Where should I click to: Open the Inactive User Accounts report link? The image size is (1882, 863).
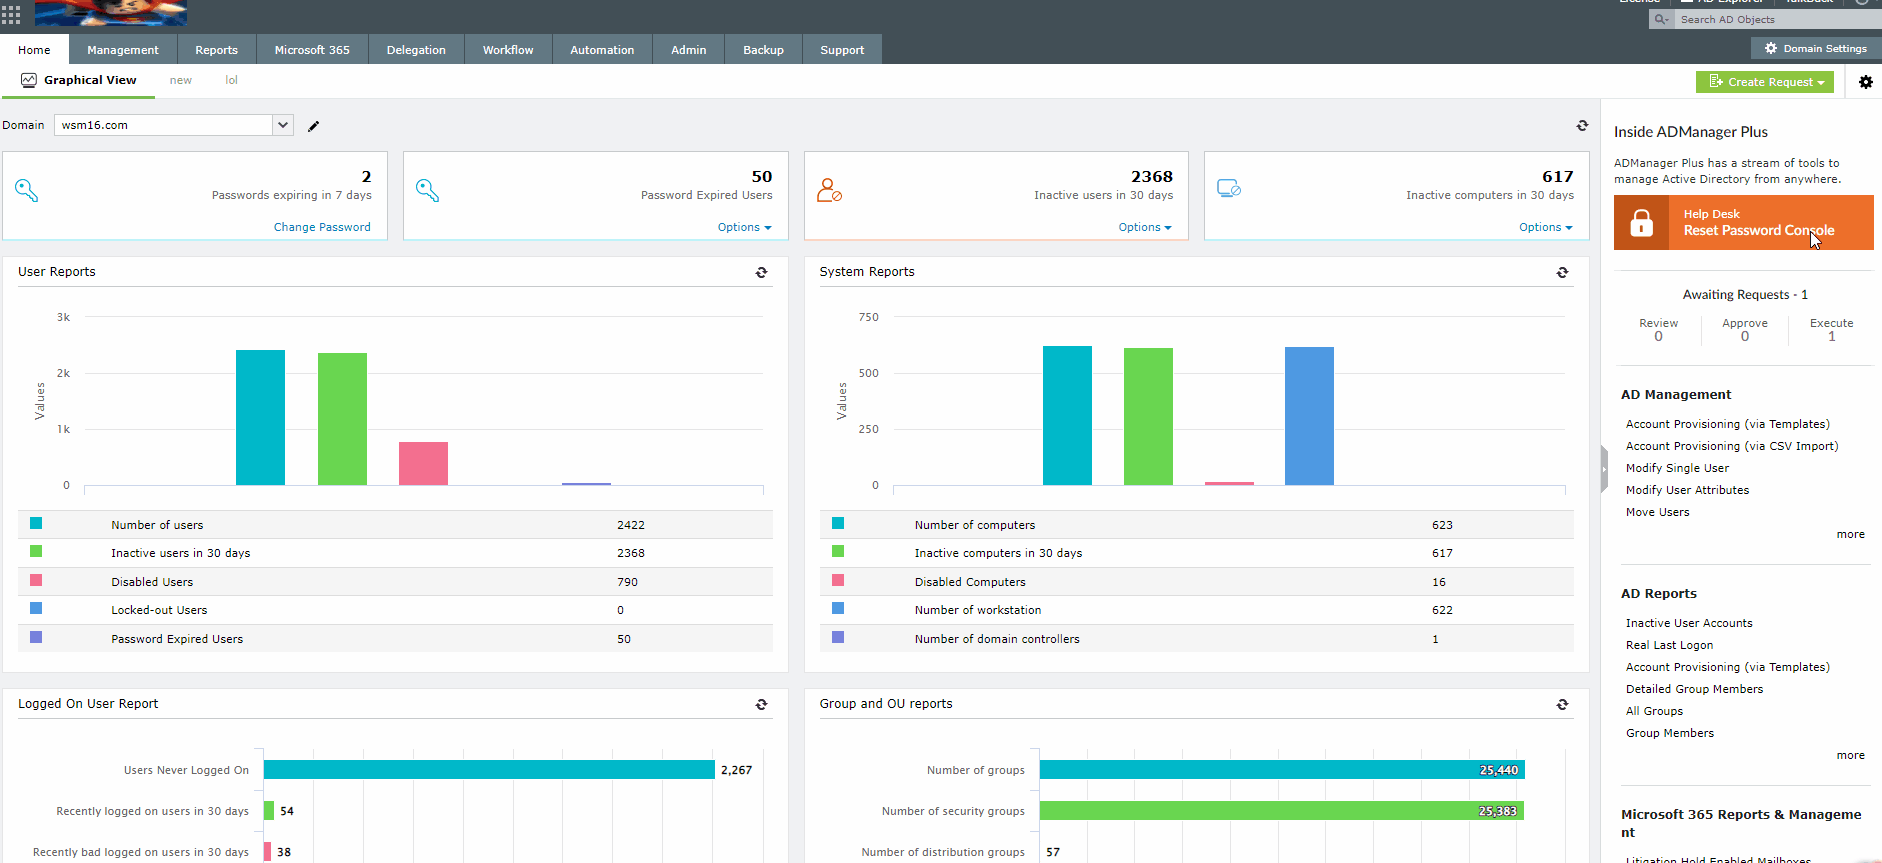coord(1689,623)
